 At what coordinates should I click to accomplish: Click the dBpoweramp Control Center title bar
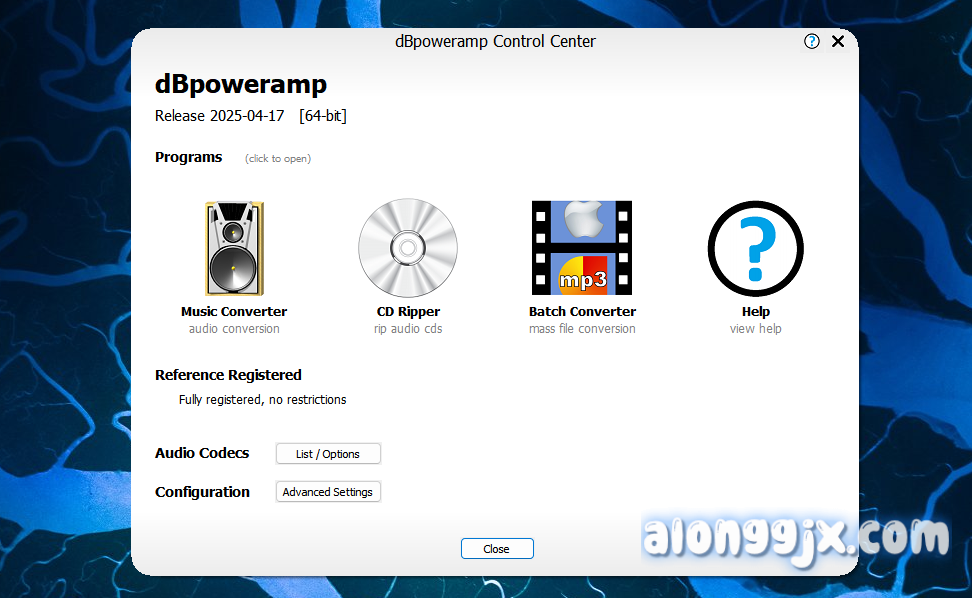click(x=495, y=42)
